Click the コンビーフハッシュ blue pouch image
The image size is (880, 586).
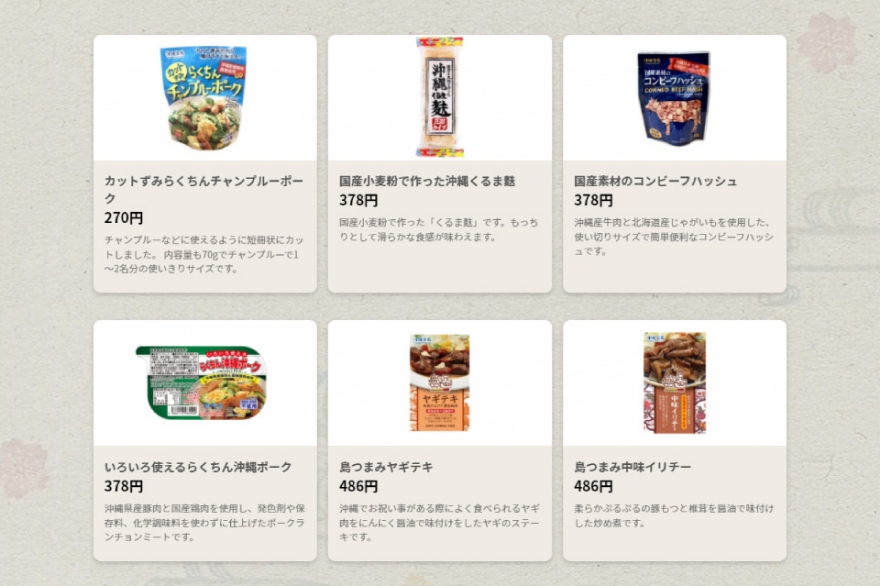[673, 99]
